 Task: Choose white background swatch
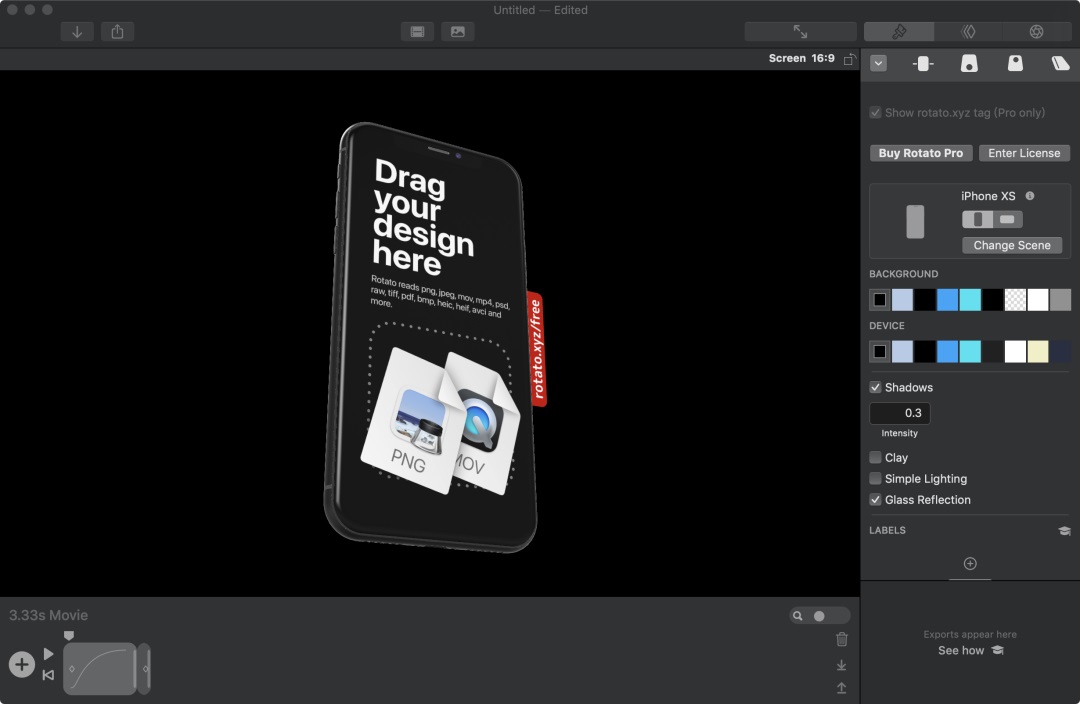1038,300
